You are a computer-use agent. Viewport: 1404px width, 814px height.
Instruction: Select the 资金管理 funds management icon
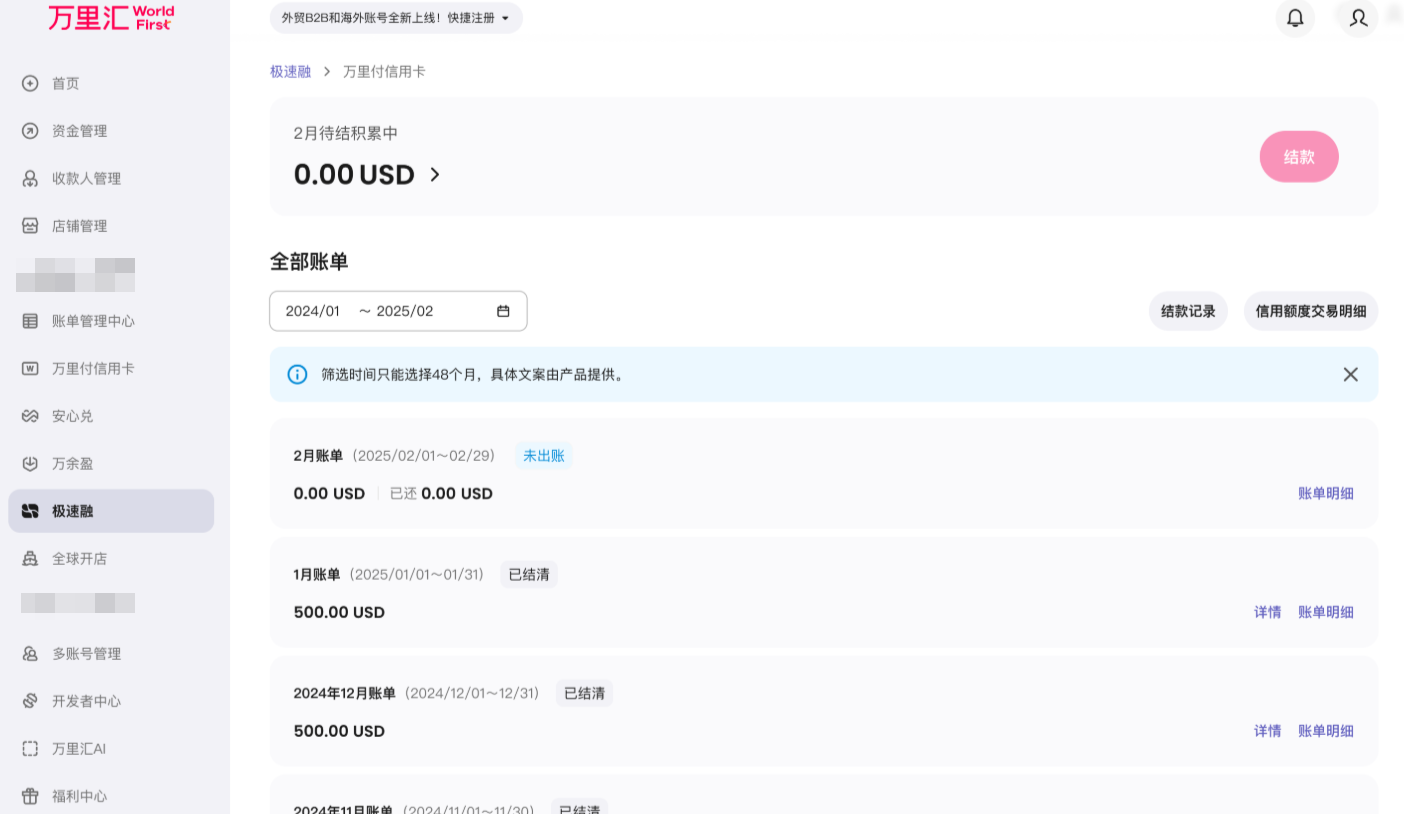click(x=30, y=130)
